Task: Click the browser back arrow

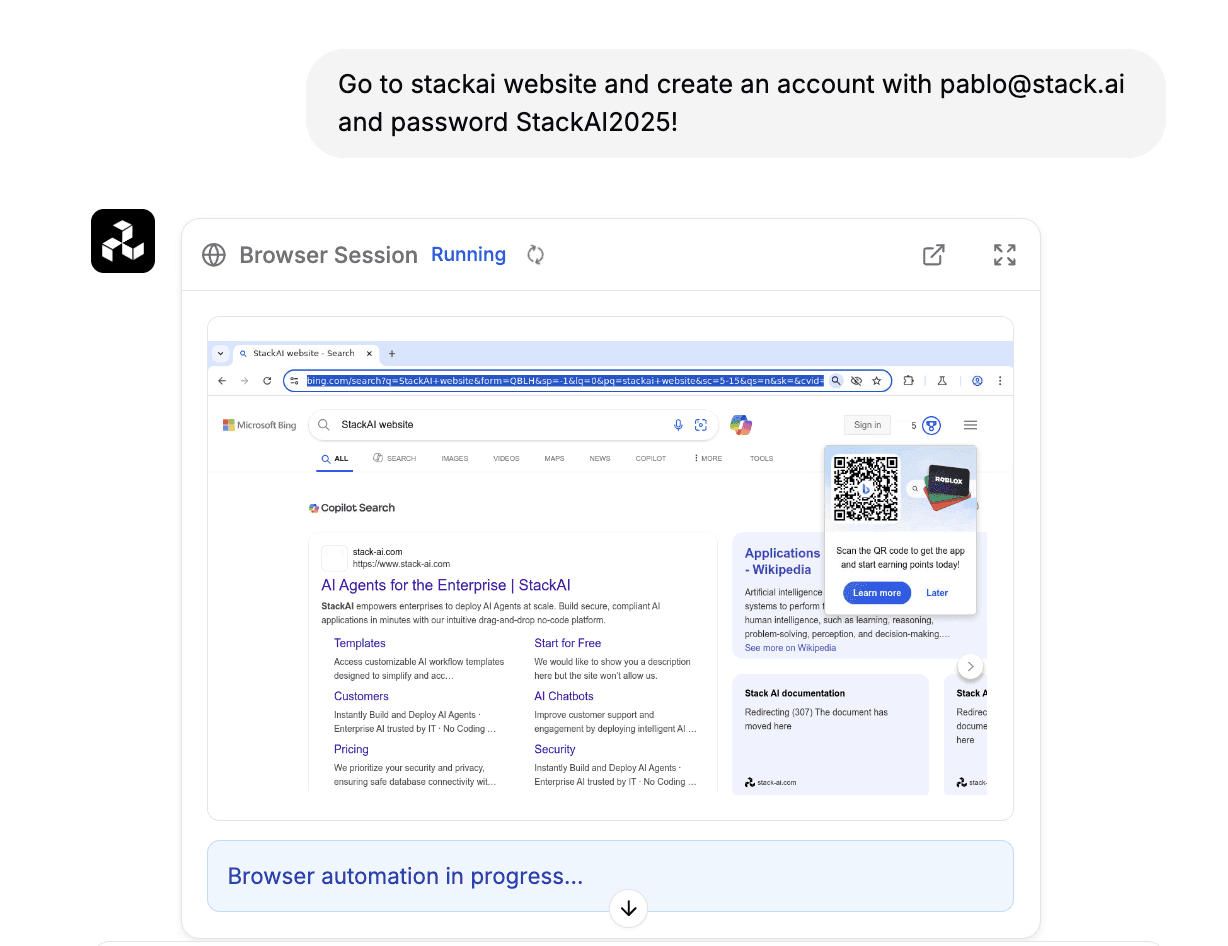Action: 222,381
